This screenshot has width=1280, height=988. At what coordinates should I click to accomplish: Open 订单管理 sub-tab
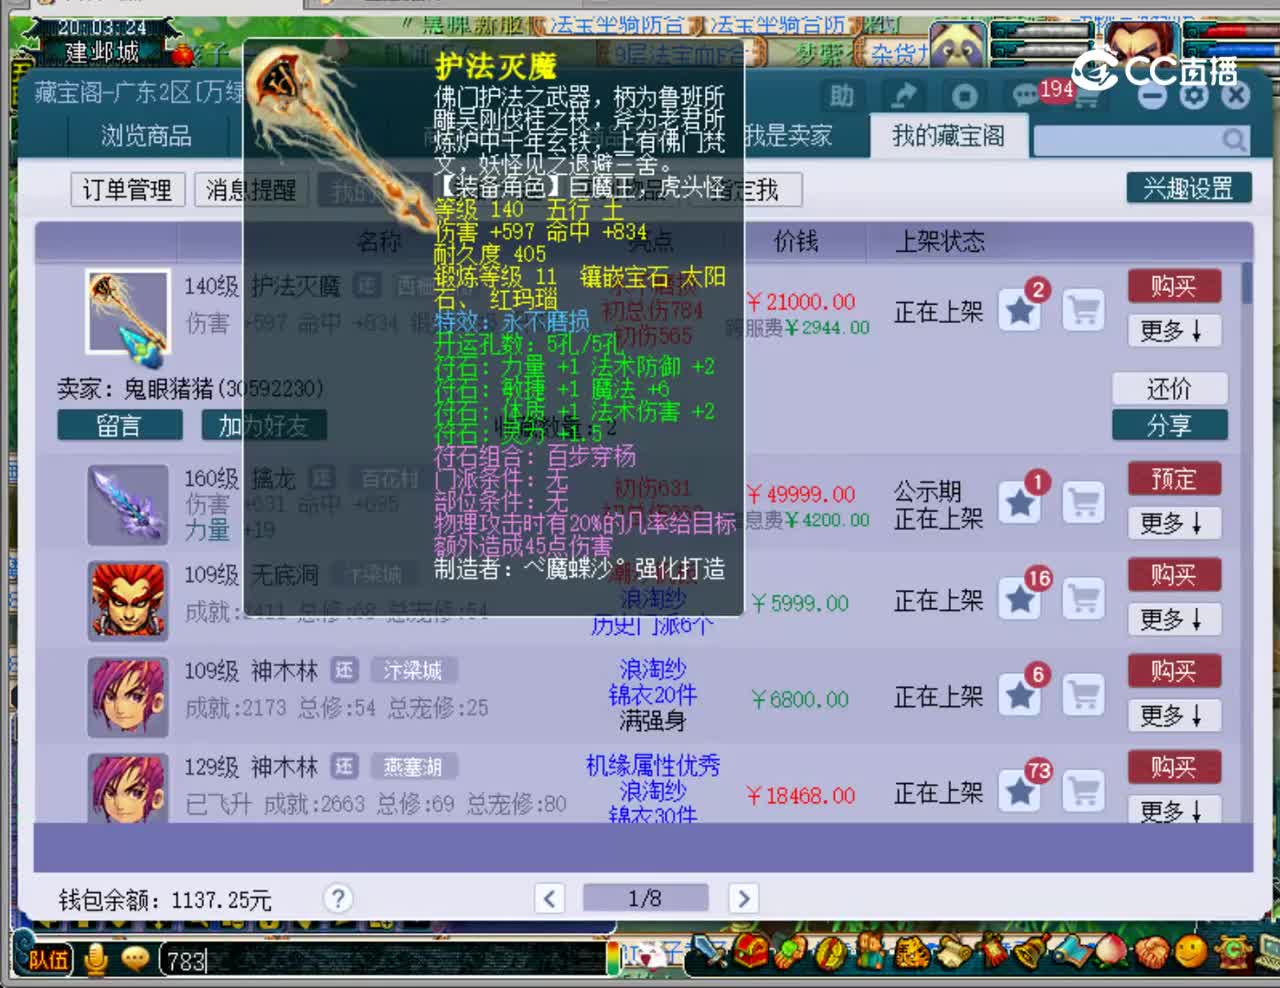tap(127, 189)
